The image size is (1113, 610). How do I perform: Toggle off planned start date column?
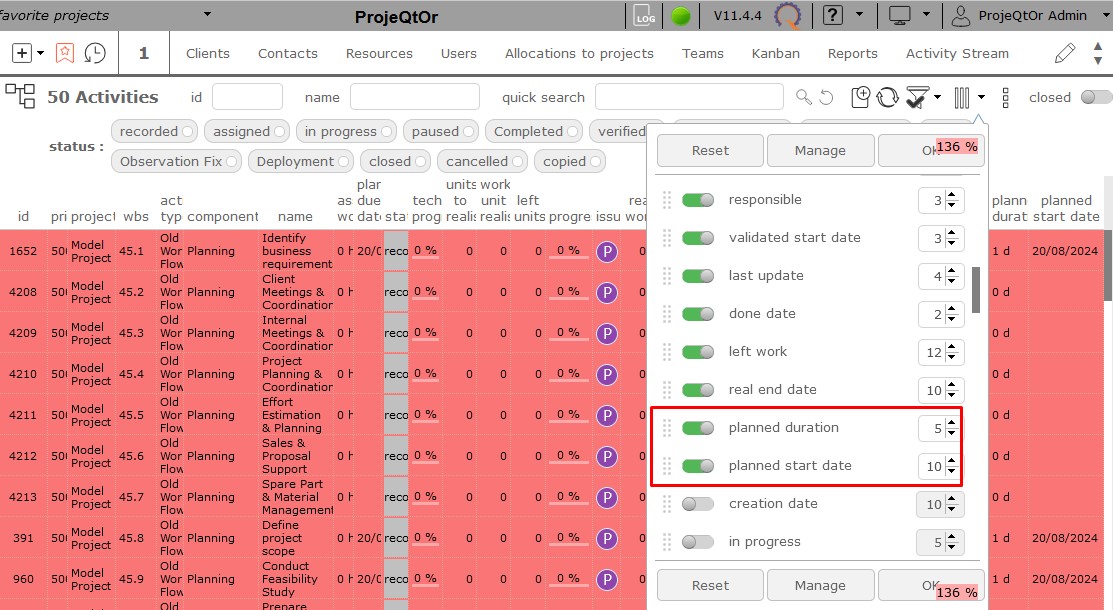coord(698,466)
